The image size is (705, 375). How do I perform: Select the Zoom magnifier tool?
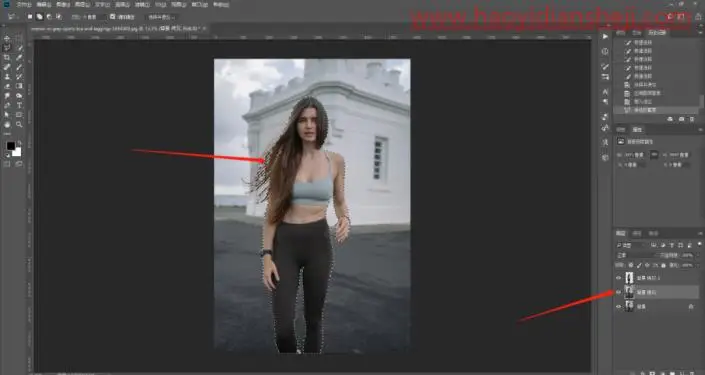[x=19, y=124]
